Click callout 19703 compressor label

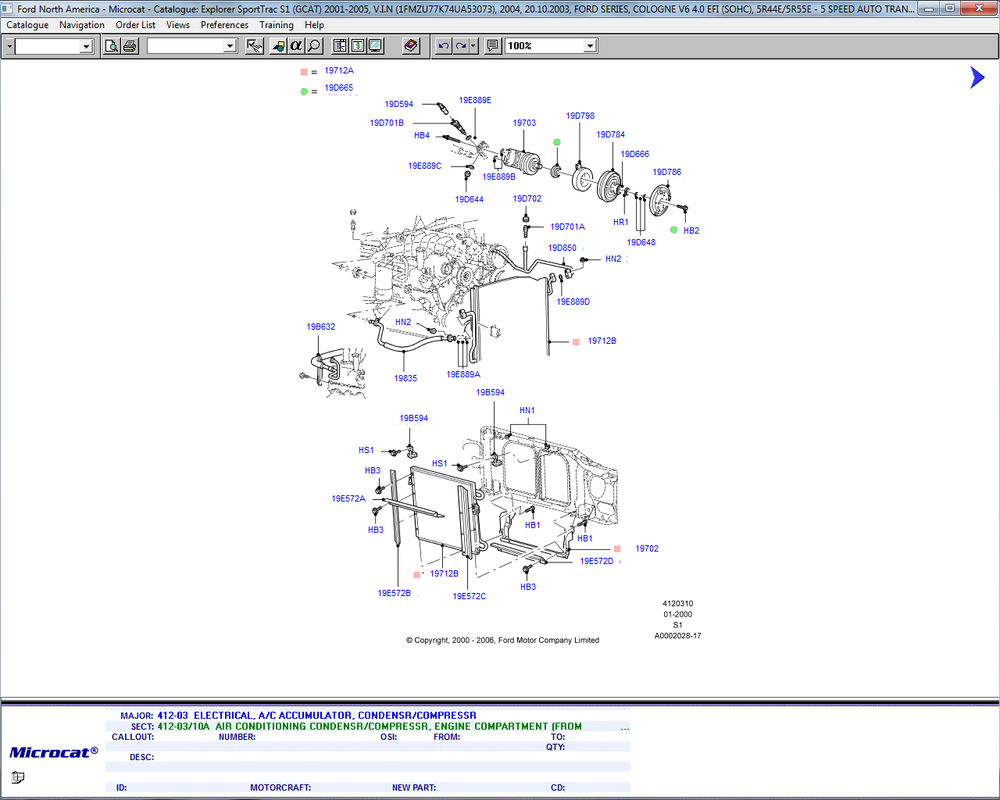pyautogui.click(x=524, y=122)
